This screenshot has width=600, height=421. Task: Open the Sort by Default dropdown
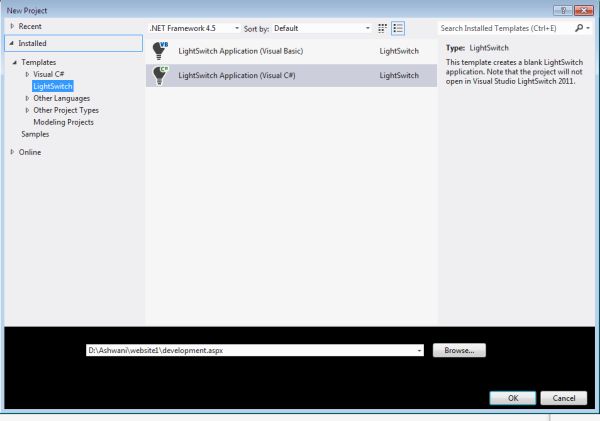(322, 28)
